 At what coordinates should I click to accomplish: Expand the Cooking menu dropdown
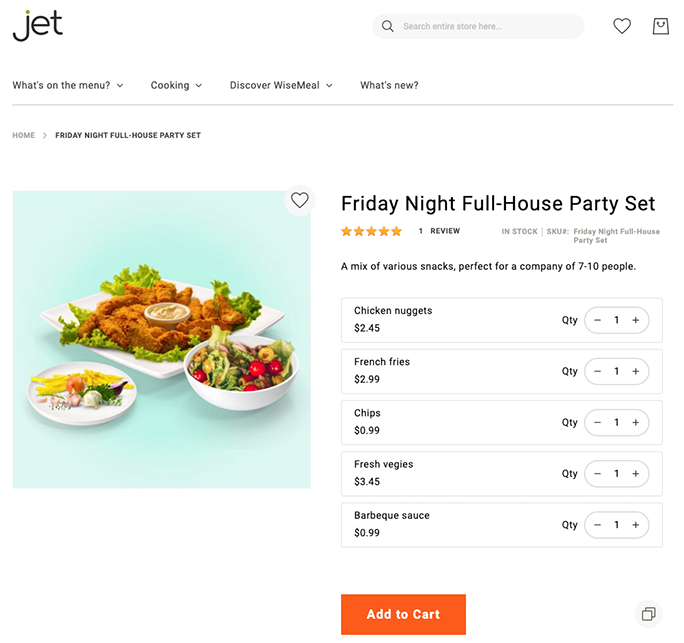point(176,86)
